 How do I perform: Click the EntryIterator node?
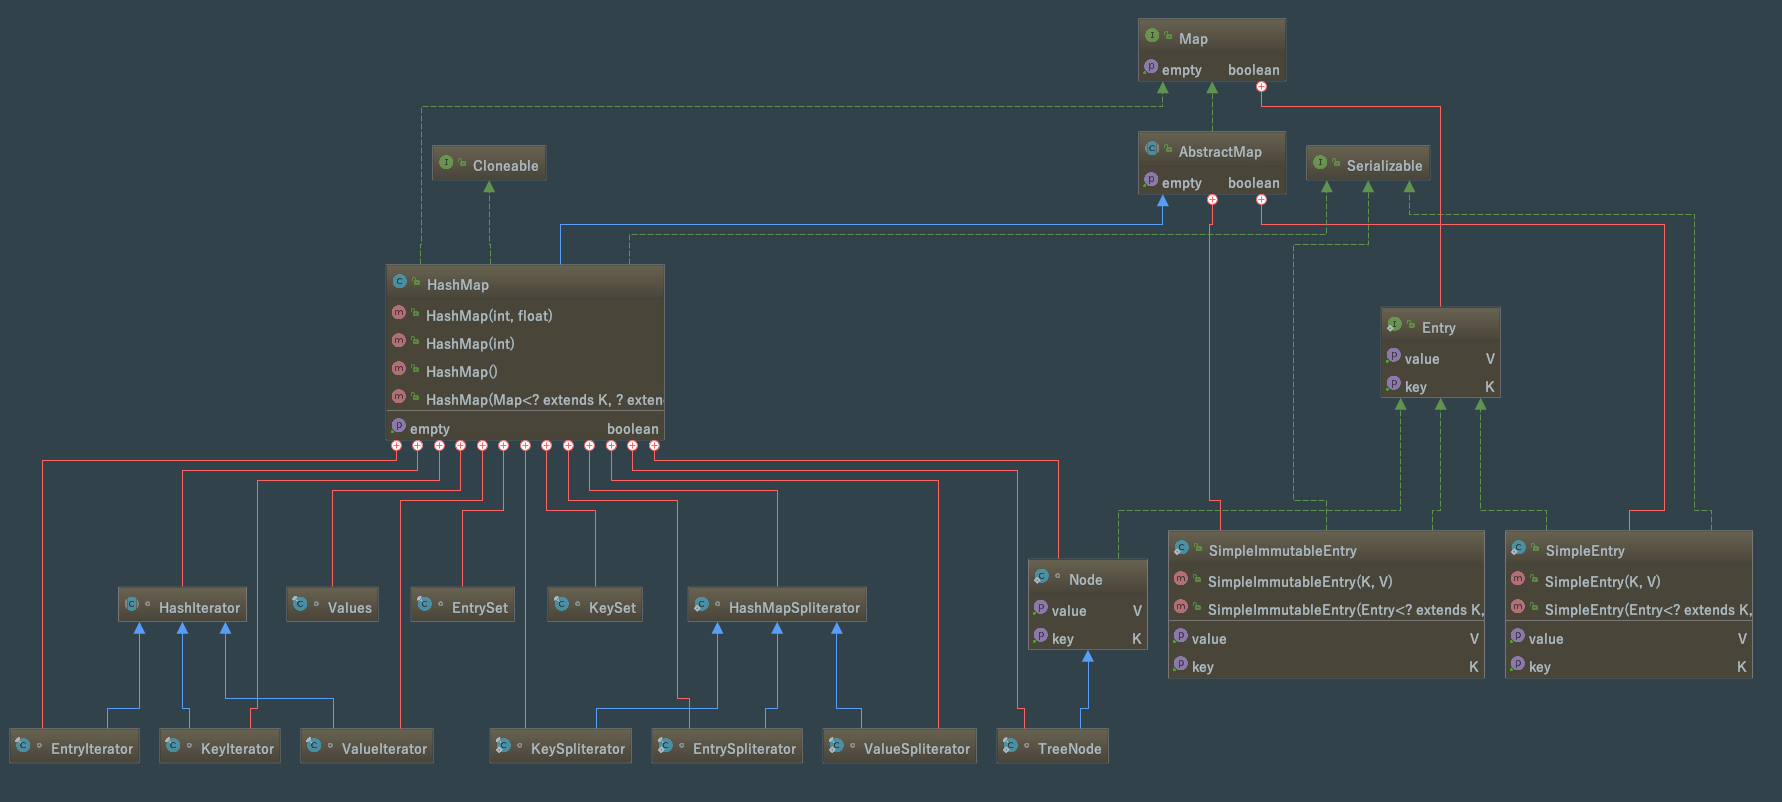(74, 747)
